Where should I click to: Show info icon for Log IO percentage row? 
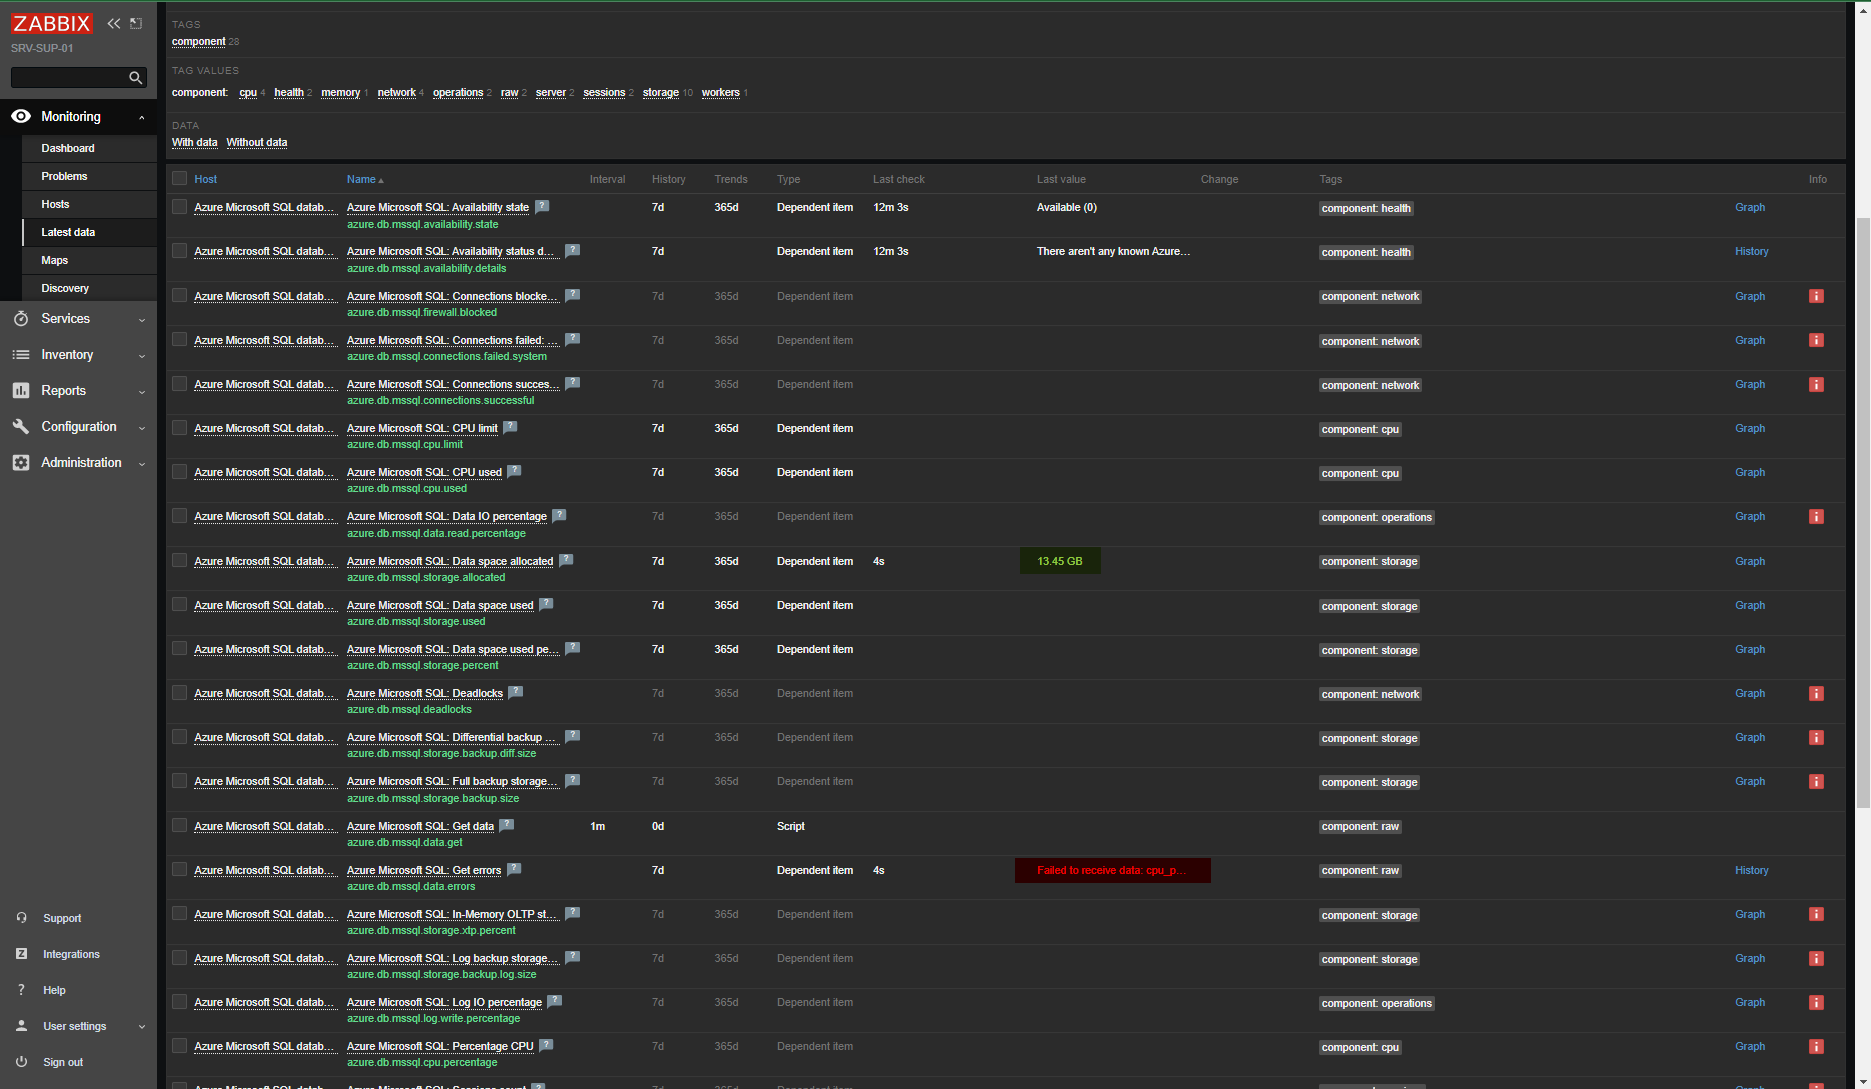coord(1816,1003)
